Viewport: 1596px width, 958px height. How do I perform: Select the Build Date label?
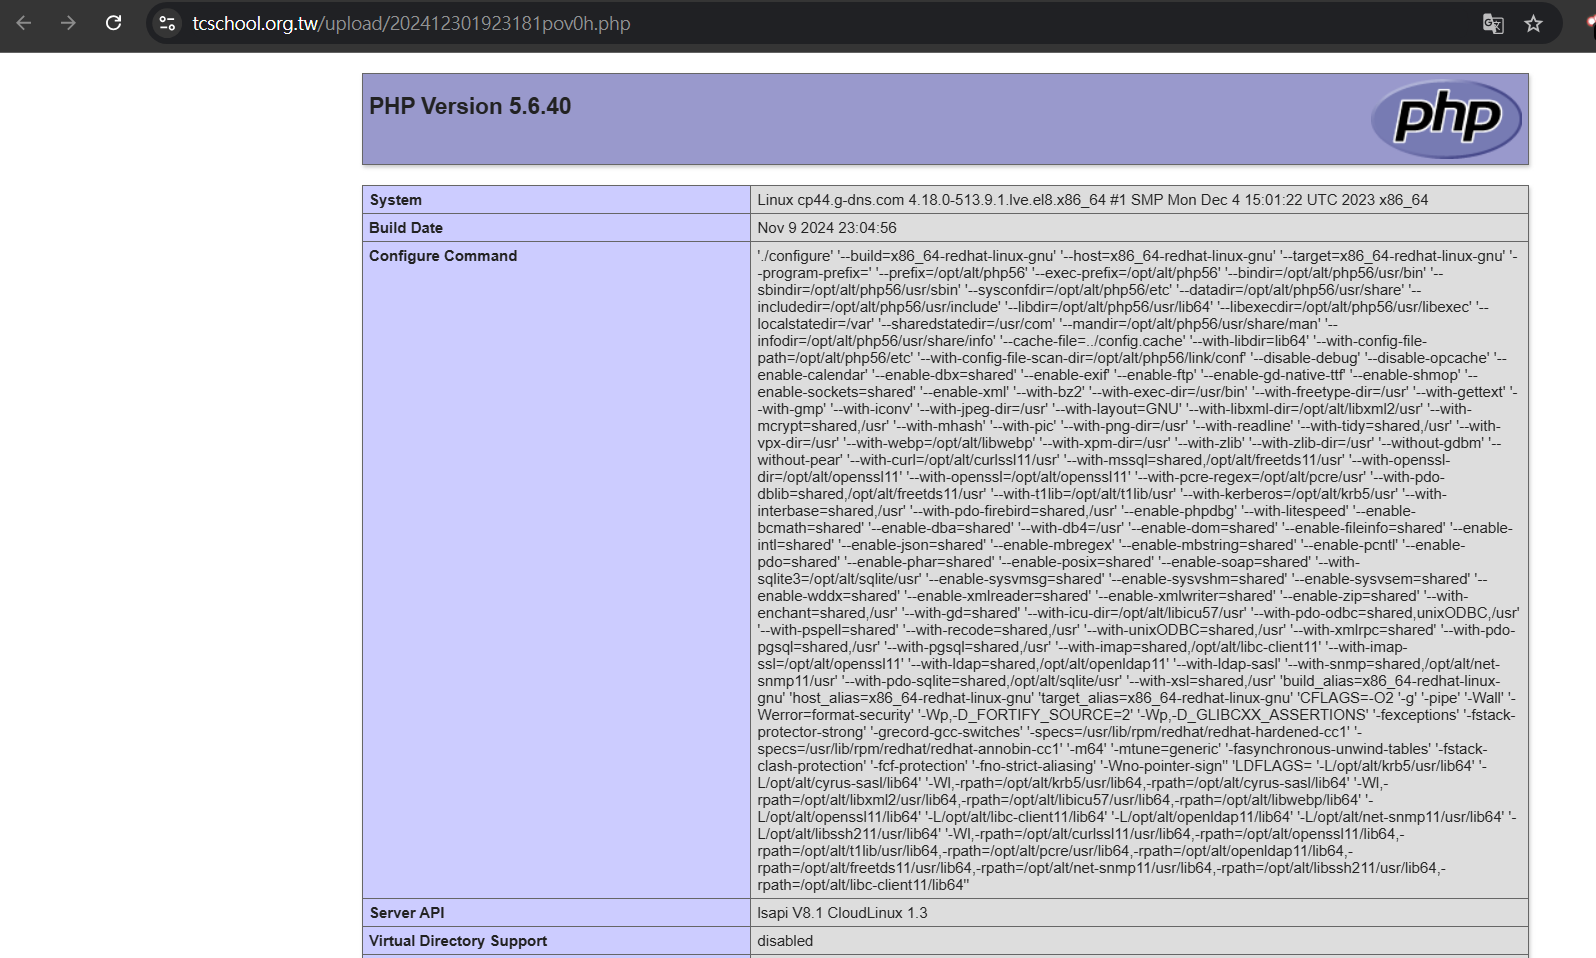[x=406, y=228]
